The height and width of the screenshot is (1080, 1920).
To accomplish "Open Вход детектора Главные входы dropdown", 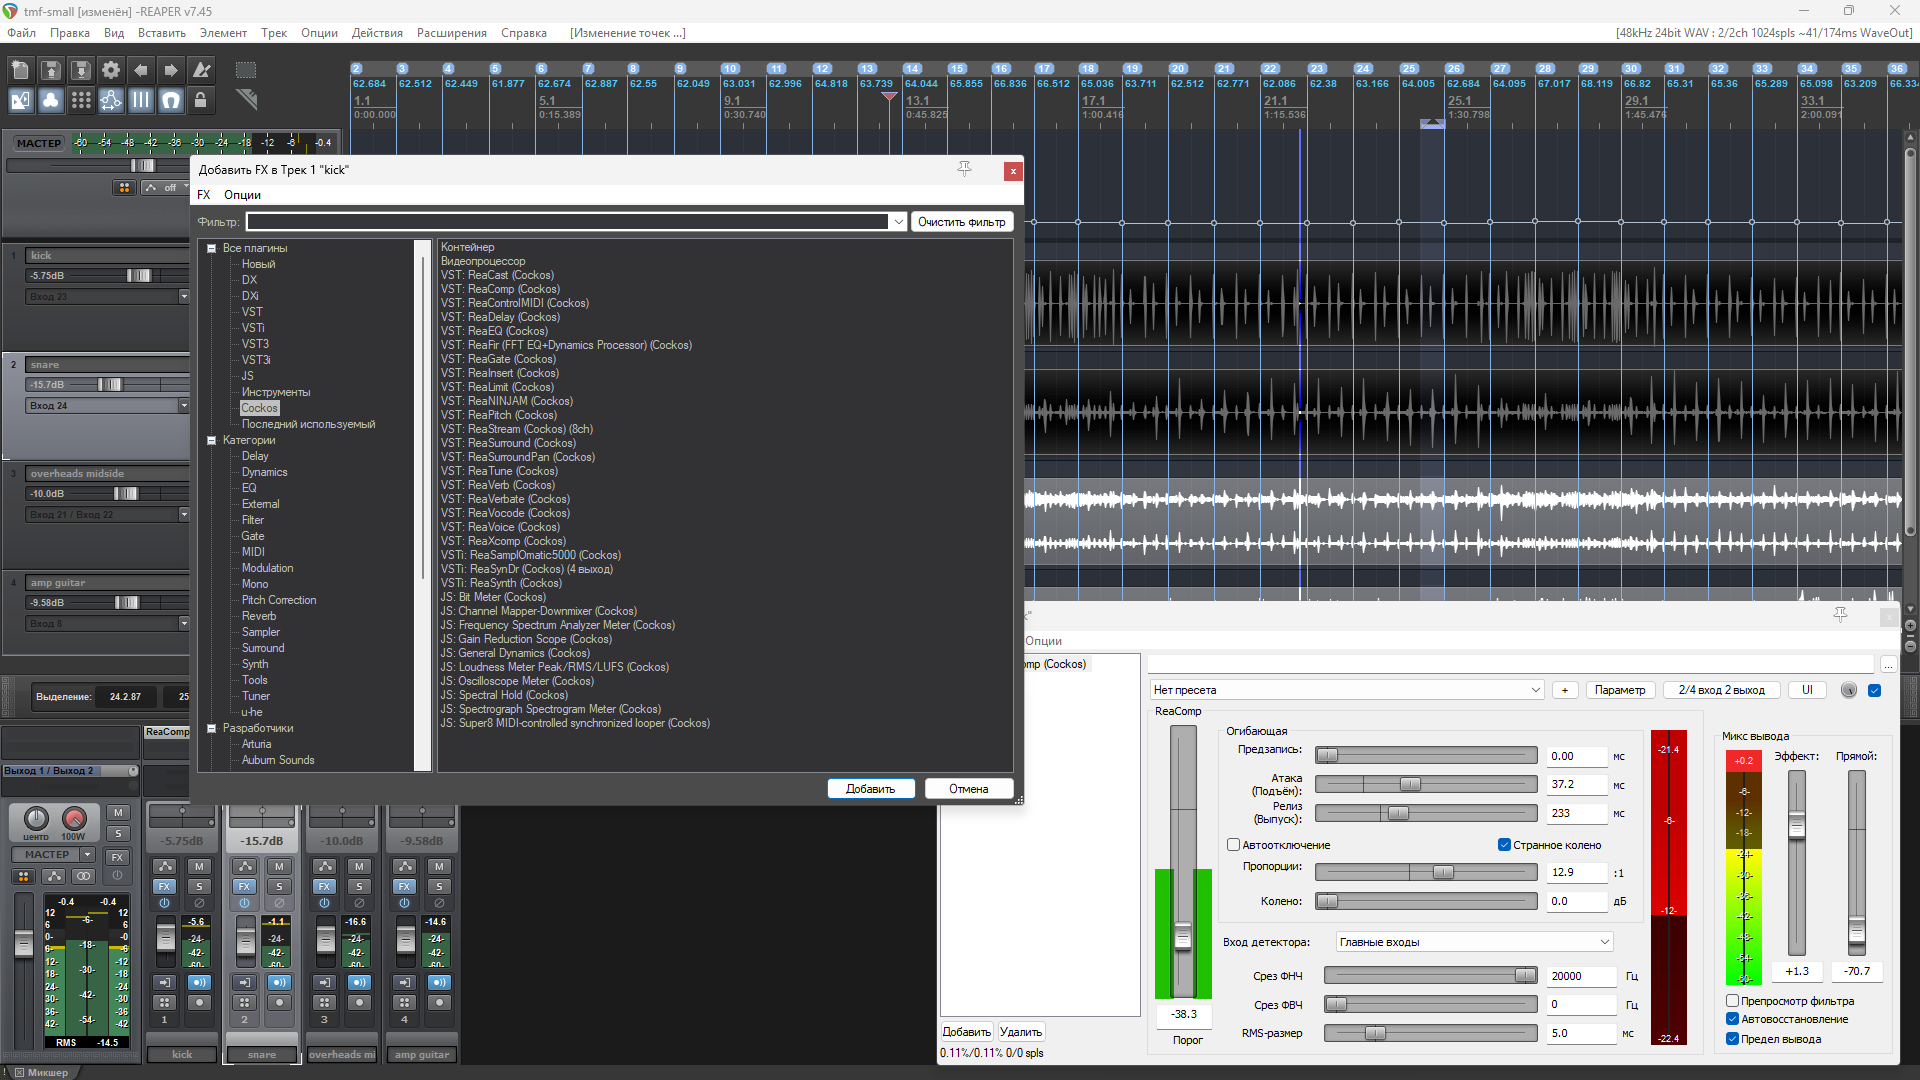I will (x=1475, y=942).
